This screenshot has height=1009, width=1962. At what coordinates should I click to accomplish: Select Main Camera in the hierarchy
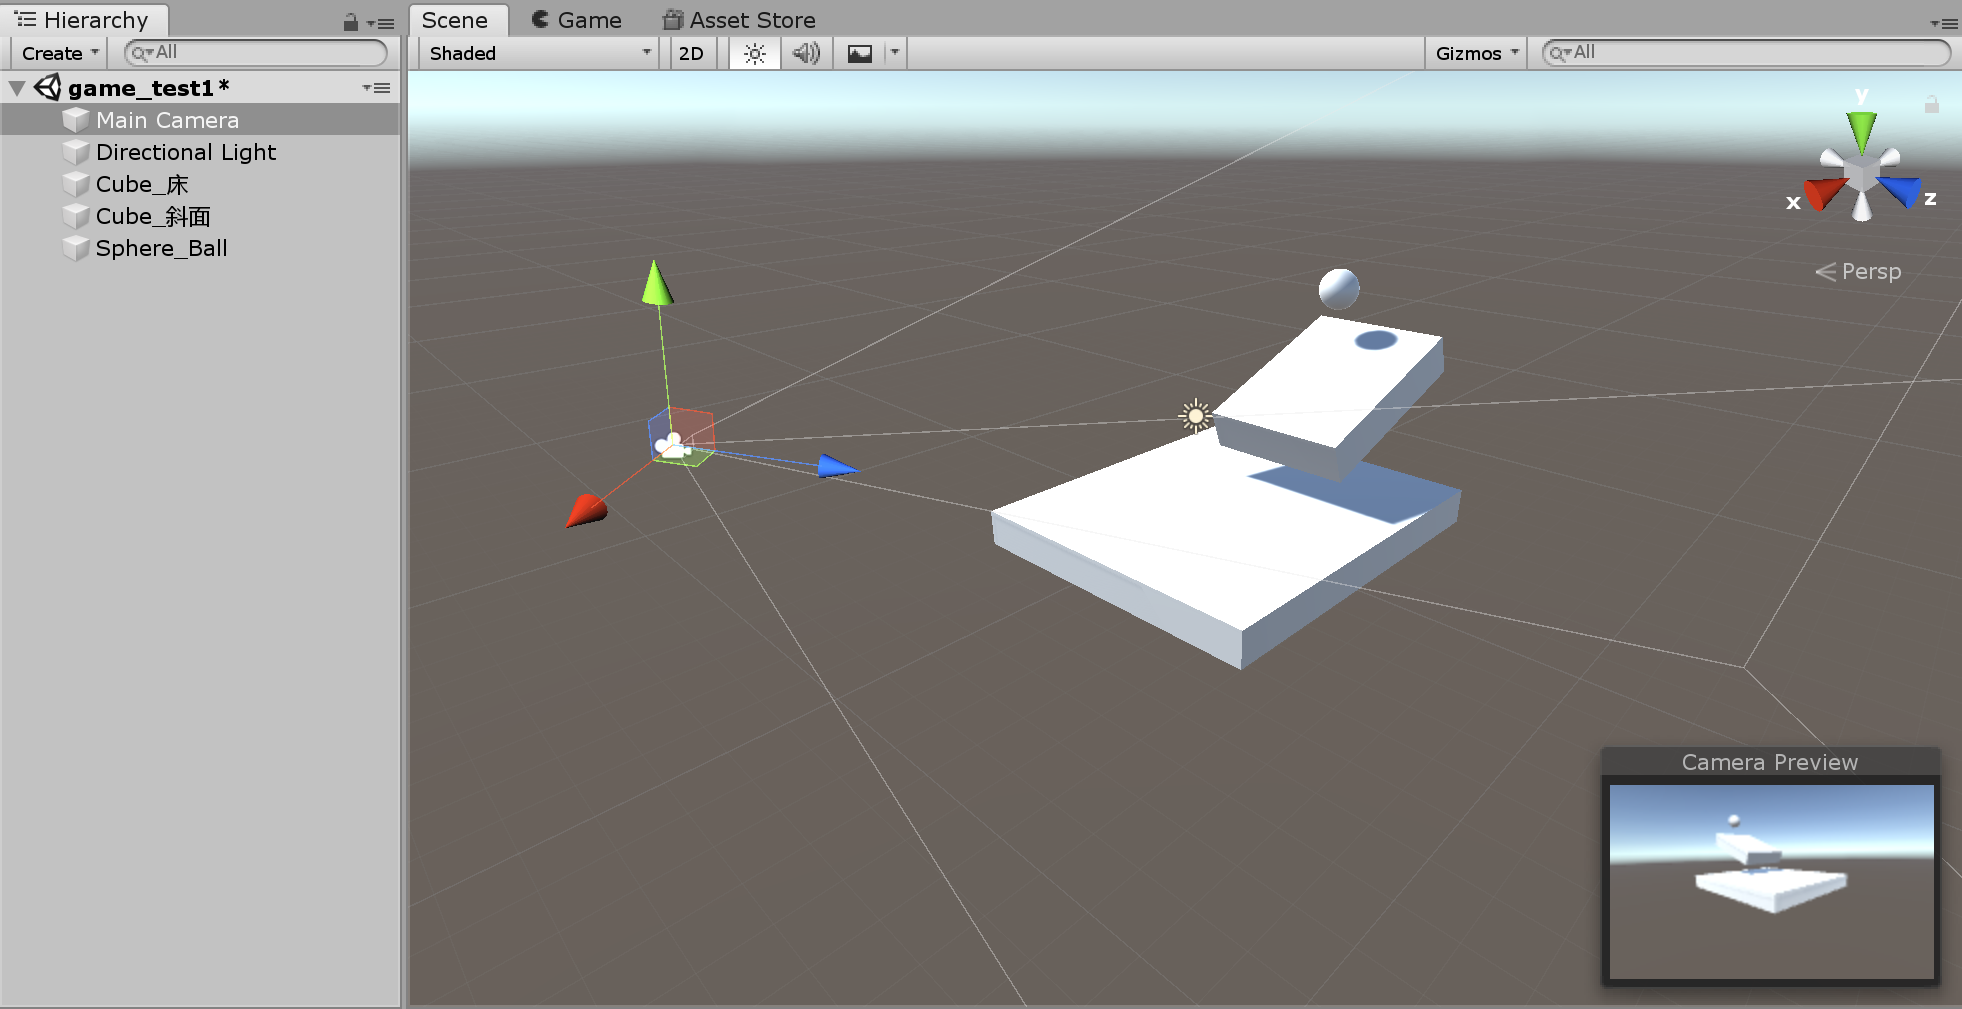200,120
